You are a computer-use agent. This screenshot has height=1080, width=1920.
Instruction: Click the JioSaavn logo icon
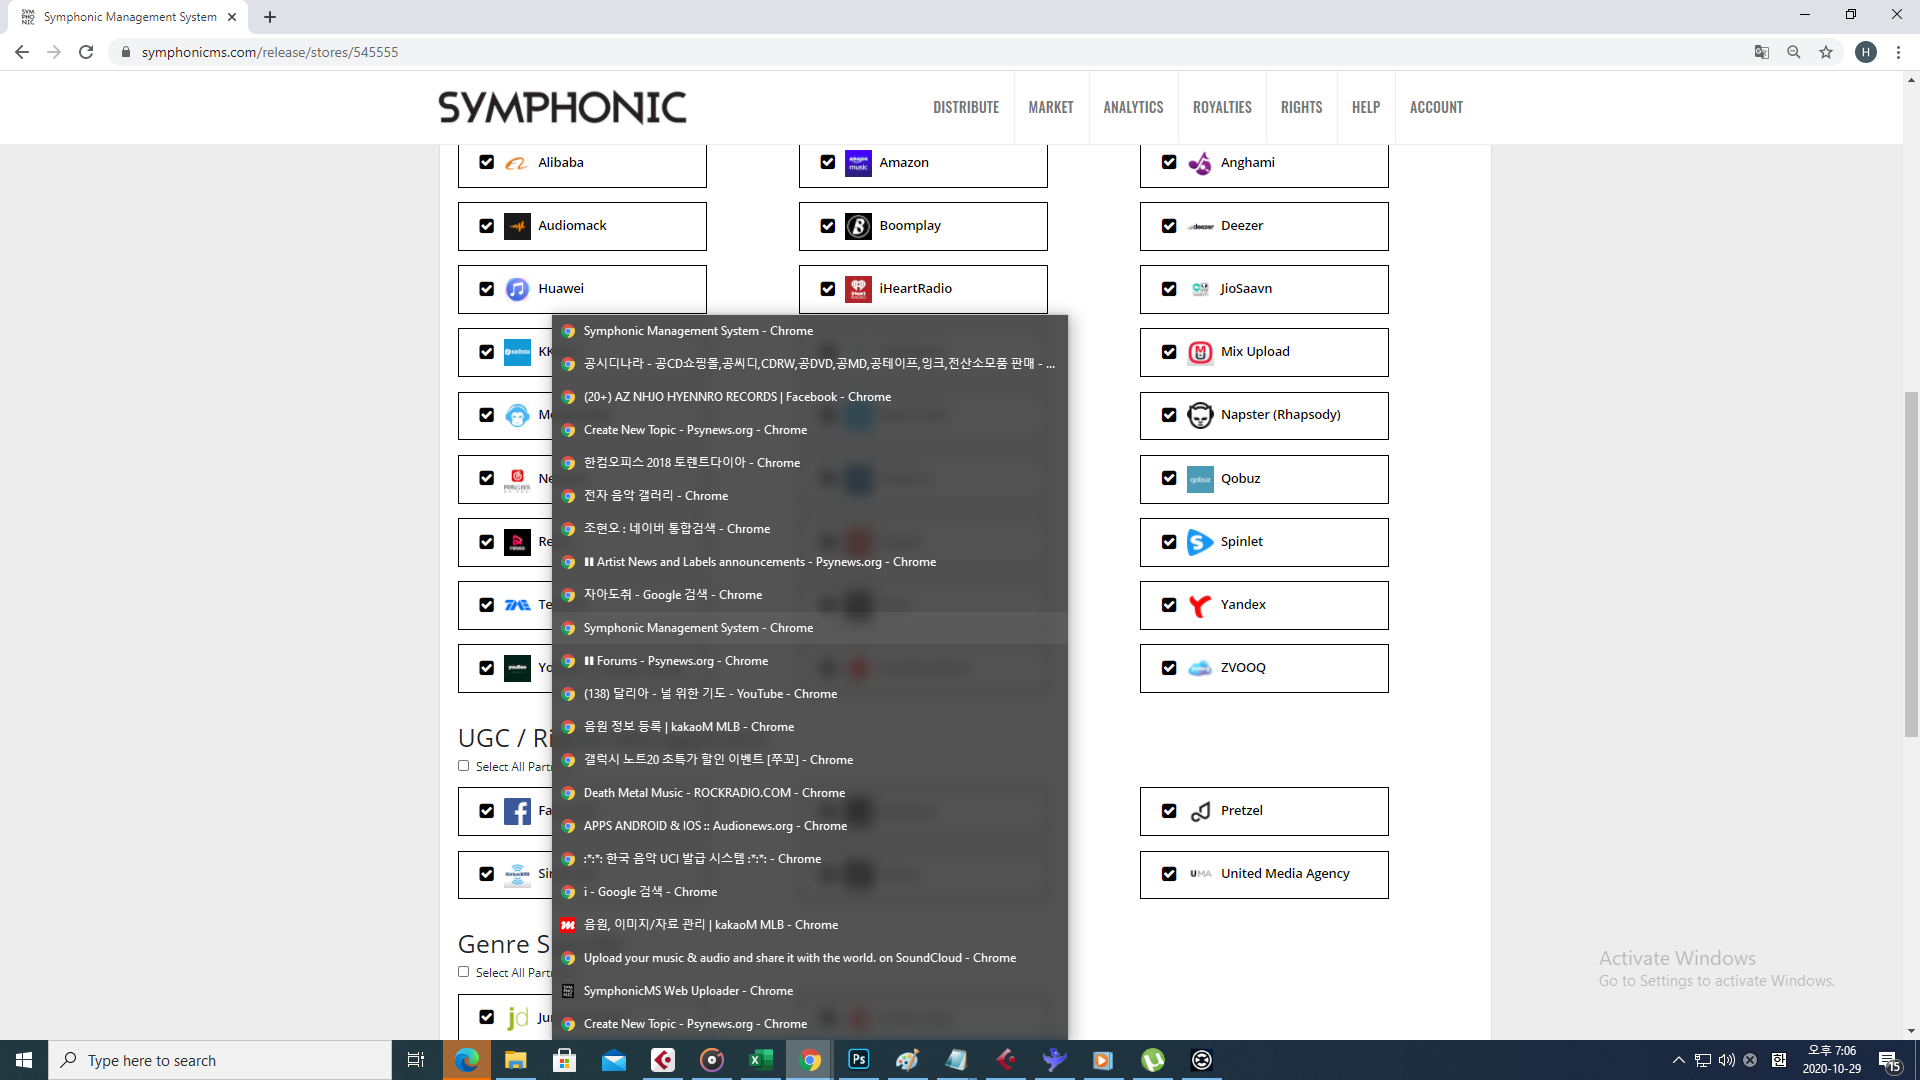pyautogui.click(x=1200, y=289)
